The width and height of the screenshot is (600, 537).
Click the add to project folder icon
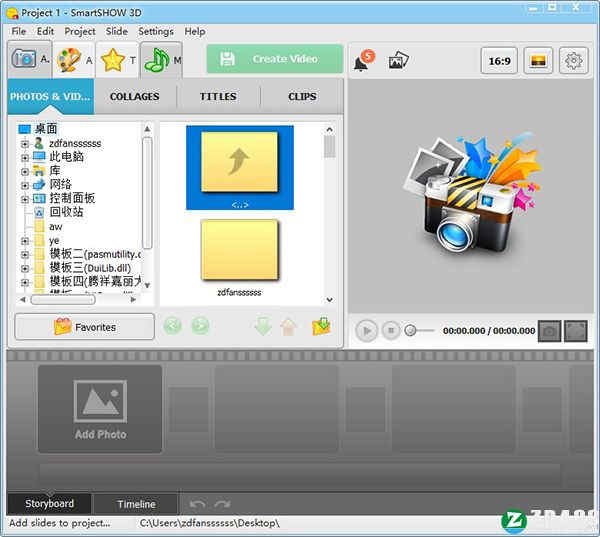tap(321, 326)
